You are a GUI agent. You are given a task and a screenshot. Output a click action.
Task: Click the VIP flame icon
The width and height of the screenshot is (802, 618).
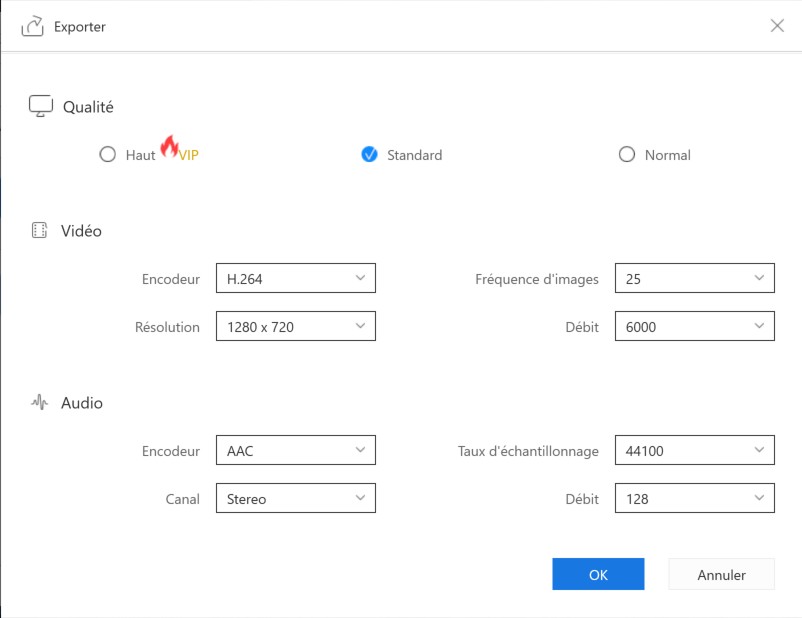[169, 148]
